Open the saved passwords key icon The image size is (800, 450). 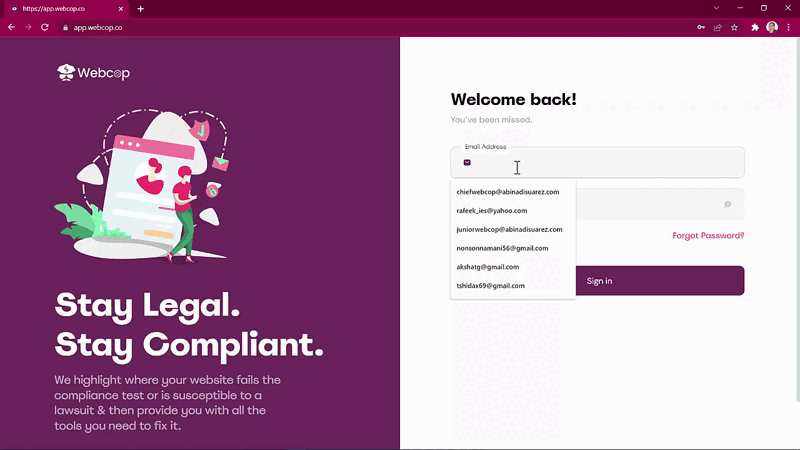701,28
